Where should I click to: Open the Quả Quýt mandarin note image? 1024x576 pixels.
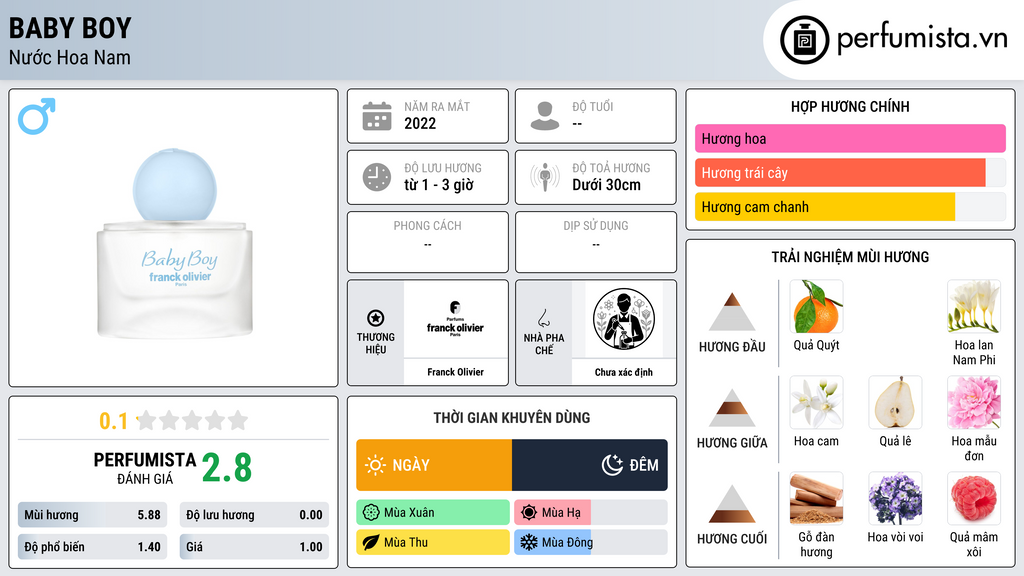pyautogui.click(x=816, y=307)
